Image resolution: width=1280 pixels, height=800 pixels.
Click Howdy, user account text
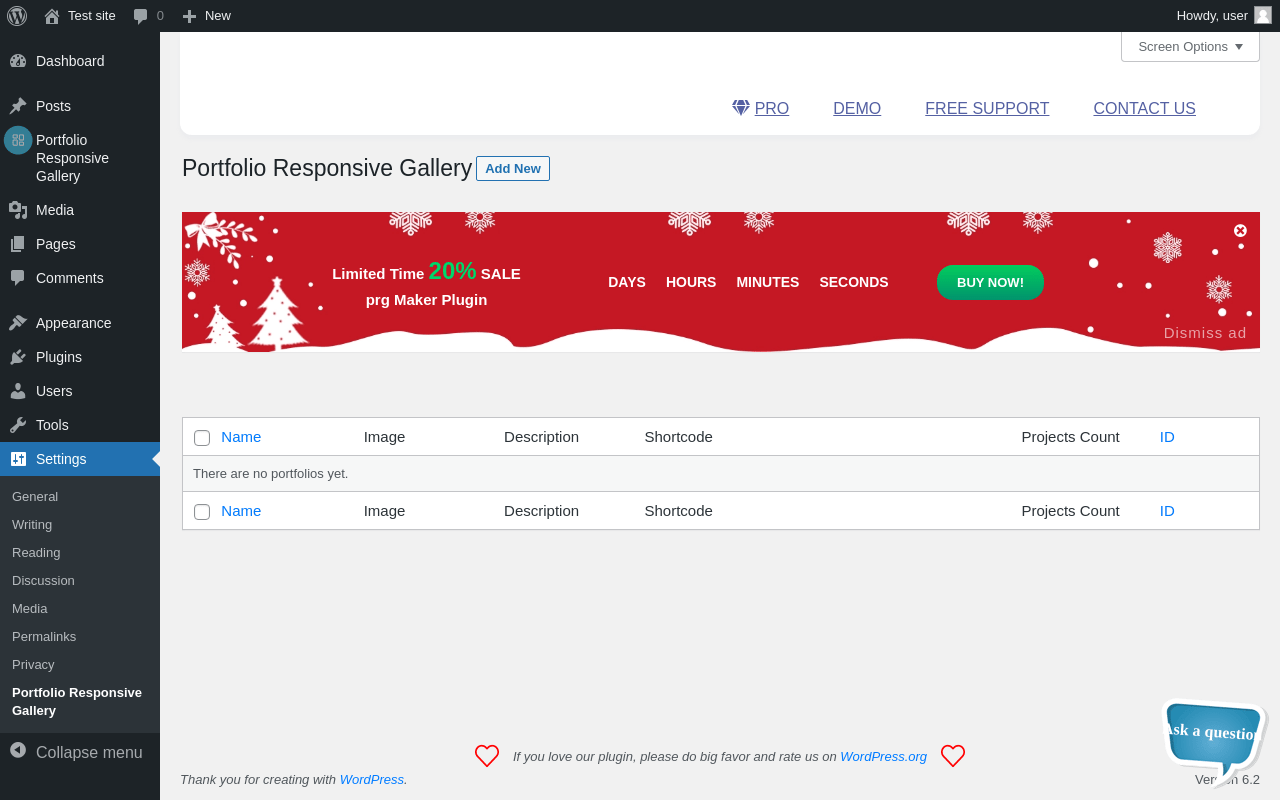[1212, 15]
